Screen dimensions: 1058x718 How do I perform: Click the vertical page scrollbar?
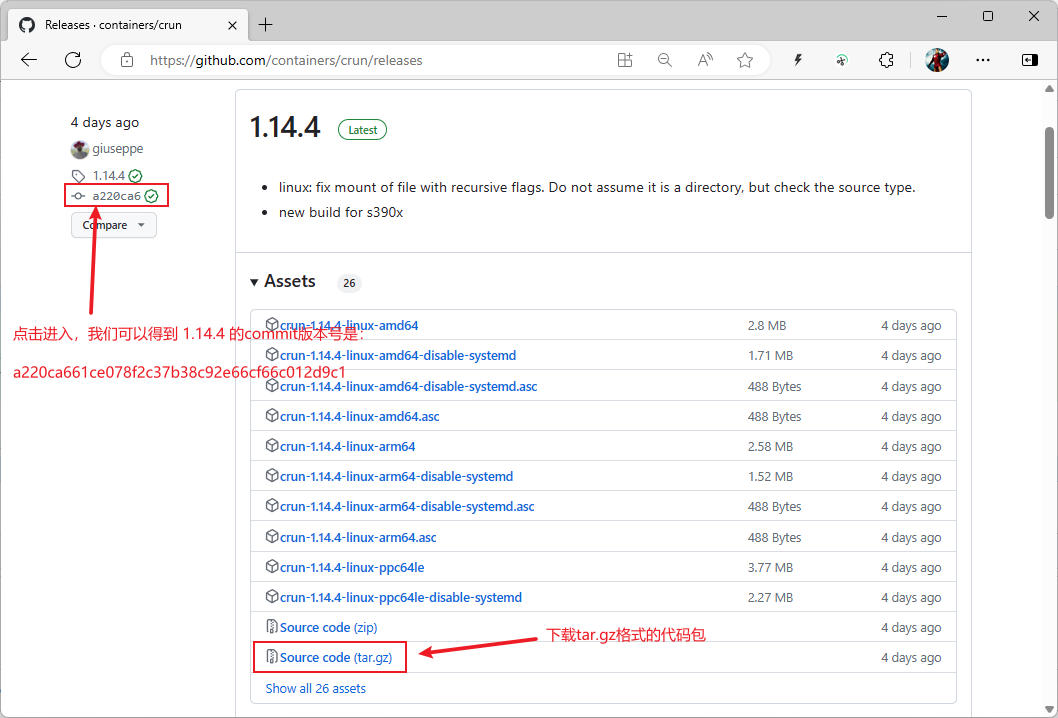pos(1049,170)
